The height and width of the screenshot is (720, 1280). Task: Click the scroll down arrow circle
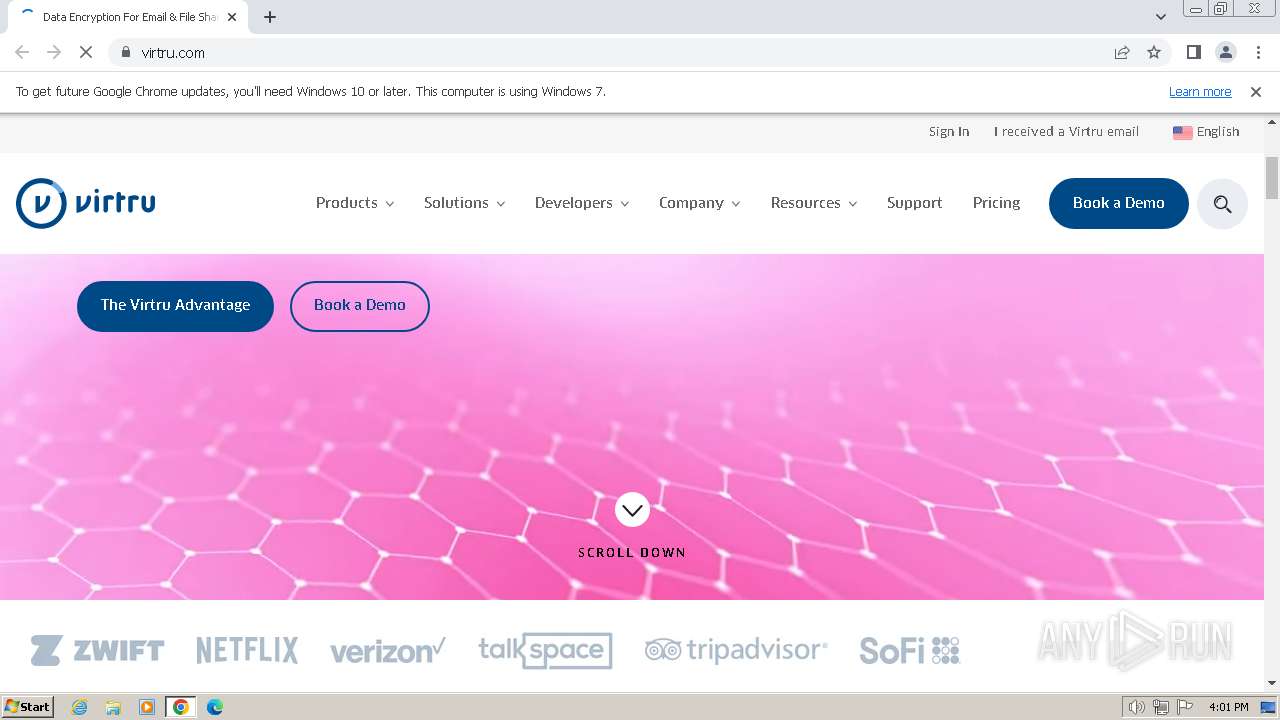tap(632, 510)
